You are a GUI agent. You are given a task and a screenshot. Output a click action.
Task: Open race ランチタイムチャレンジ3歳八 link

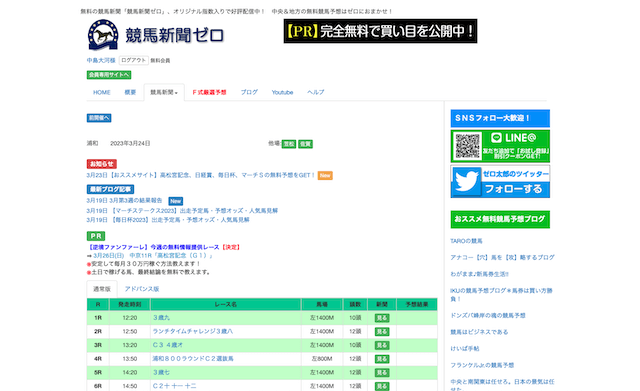pyautogui.click(x=193, y=331)
